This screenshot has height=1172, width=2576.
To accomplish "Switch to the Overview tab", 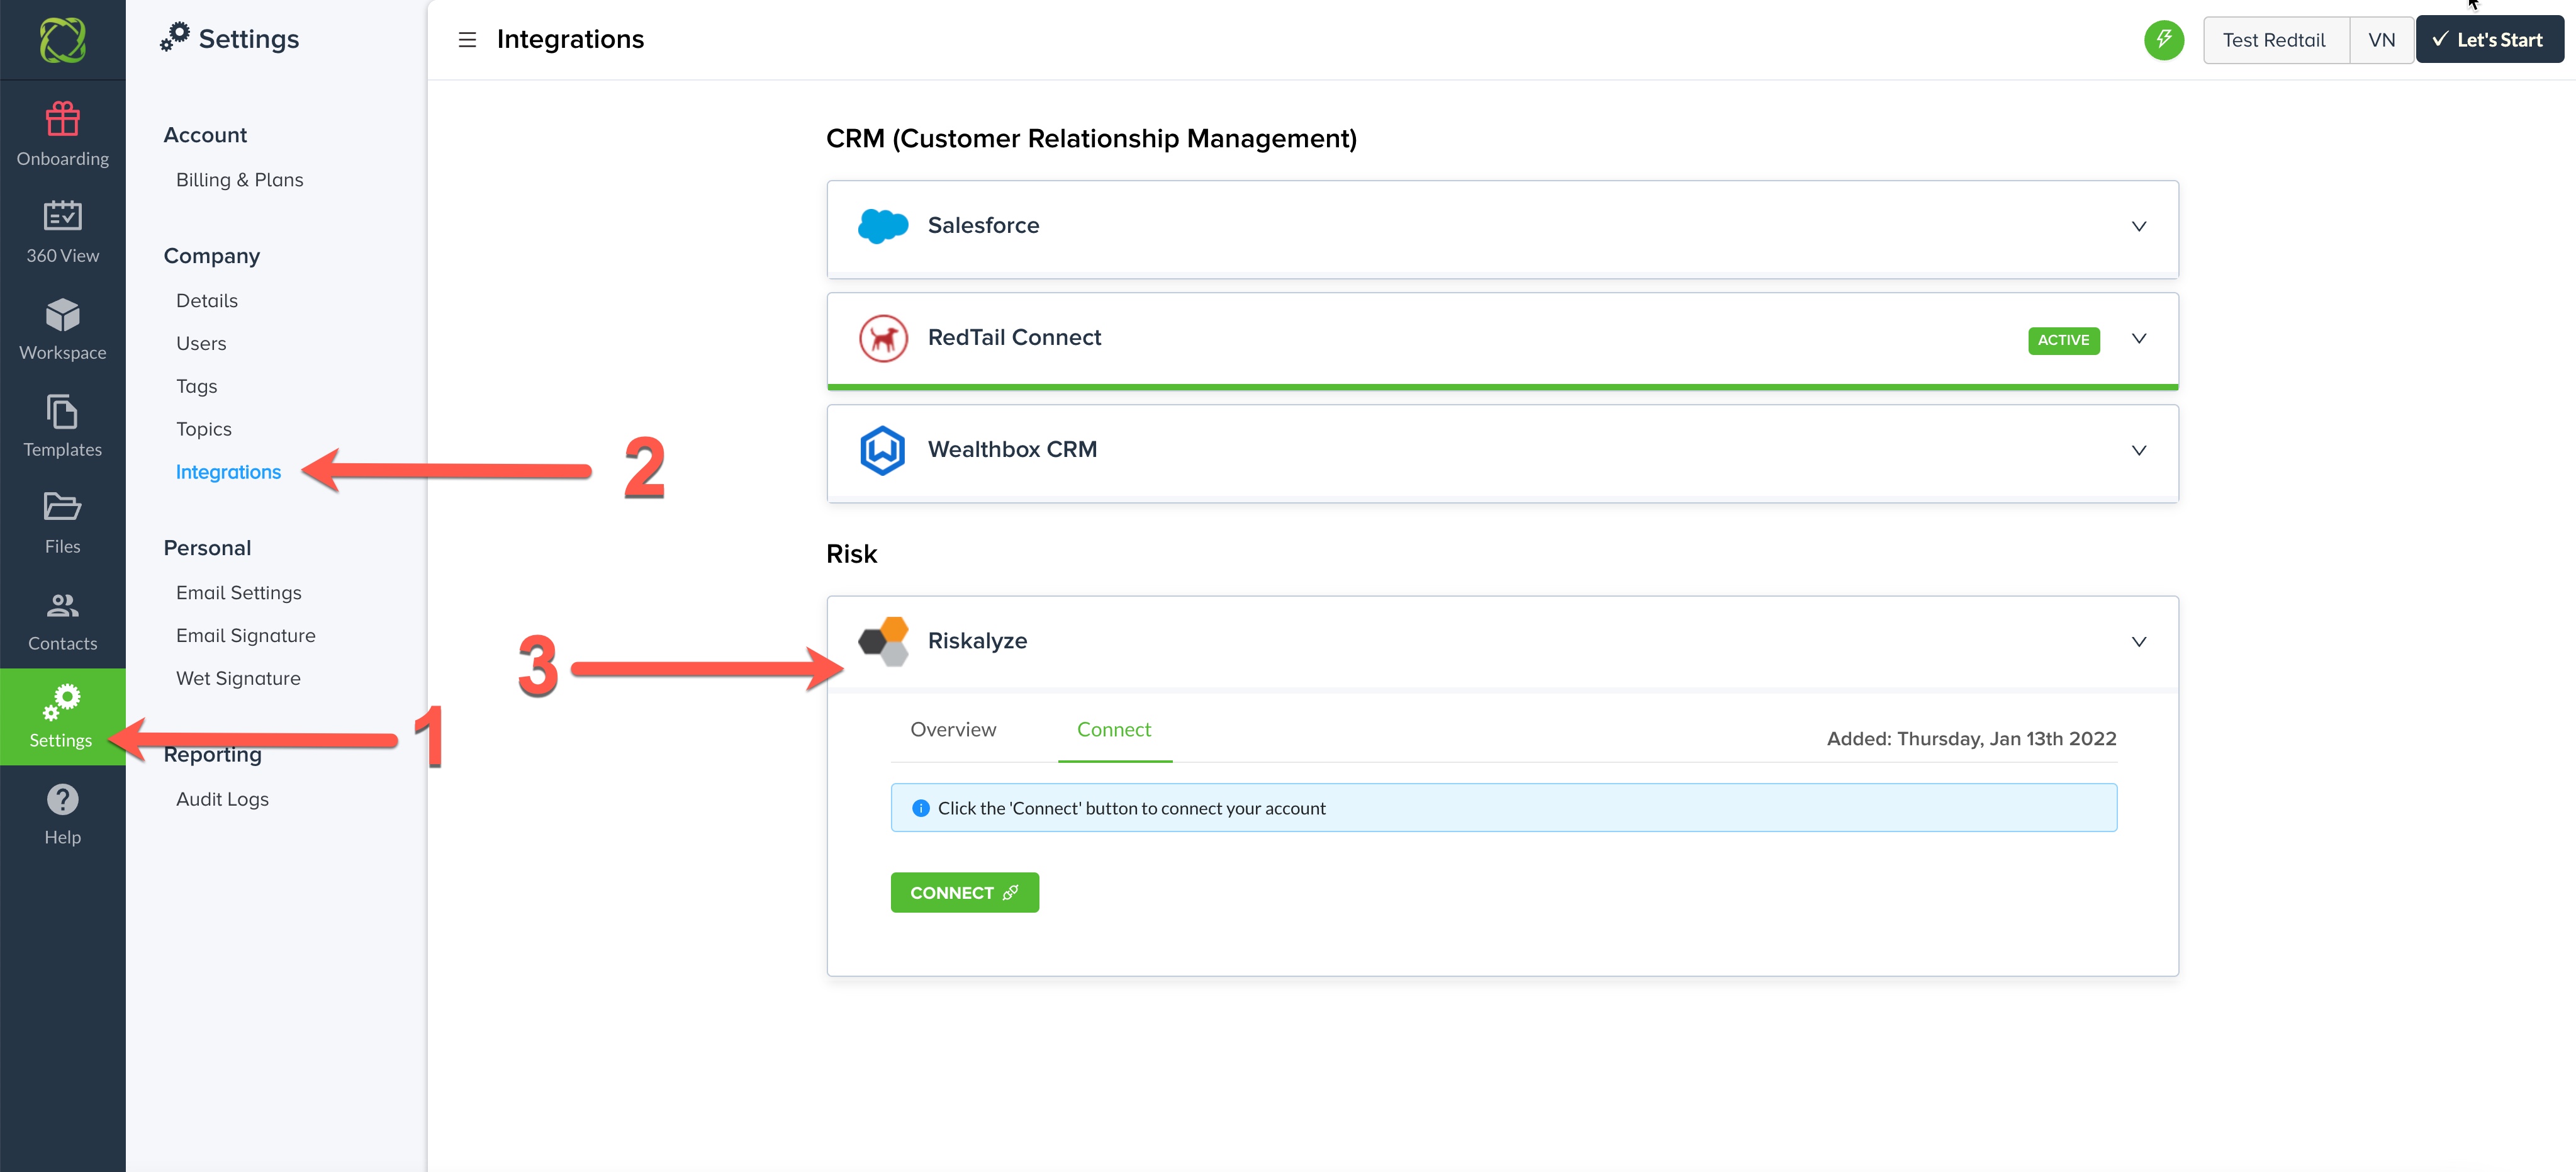I will 952,730.
